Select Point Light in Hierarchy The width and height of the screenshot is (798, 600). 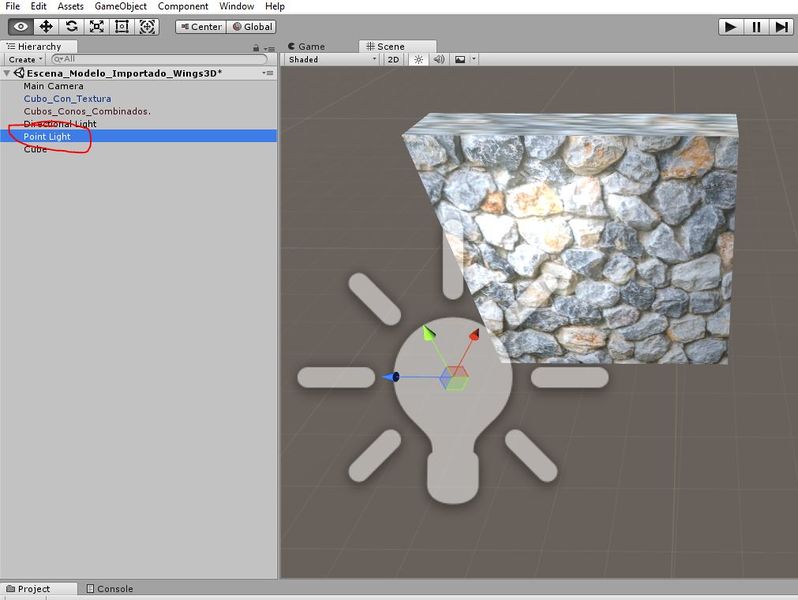pyautogui.click(x=138, y=136)
